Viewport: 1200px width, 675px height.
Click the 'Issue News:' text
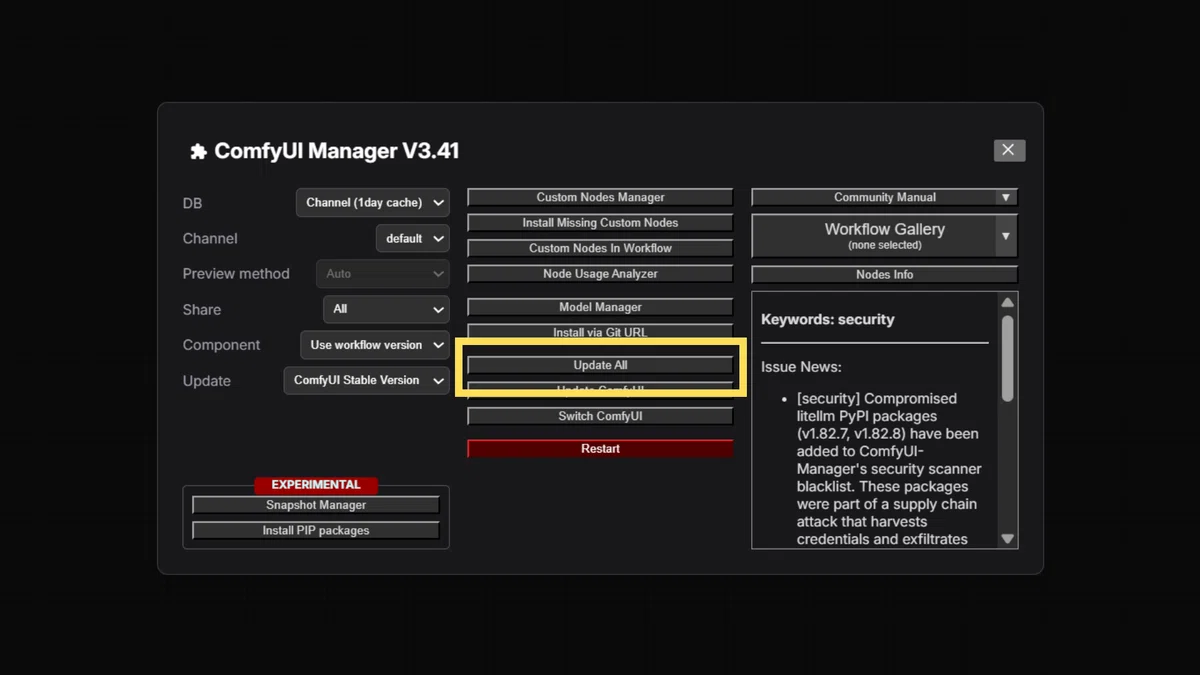(801, 367)
